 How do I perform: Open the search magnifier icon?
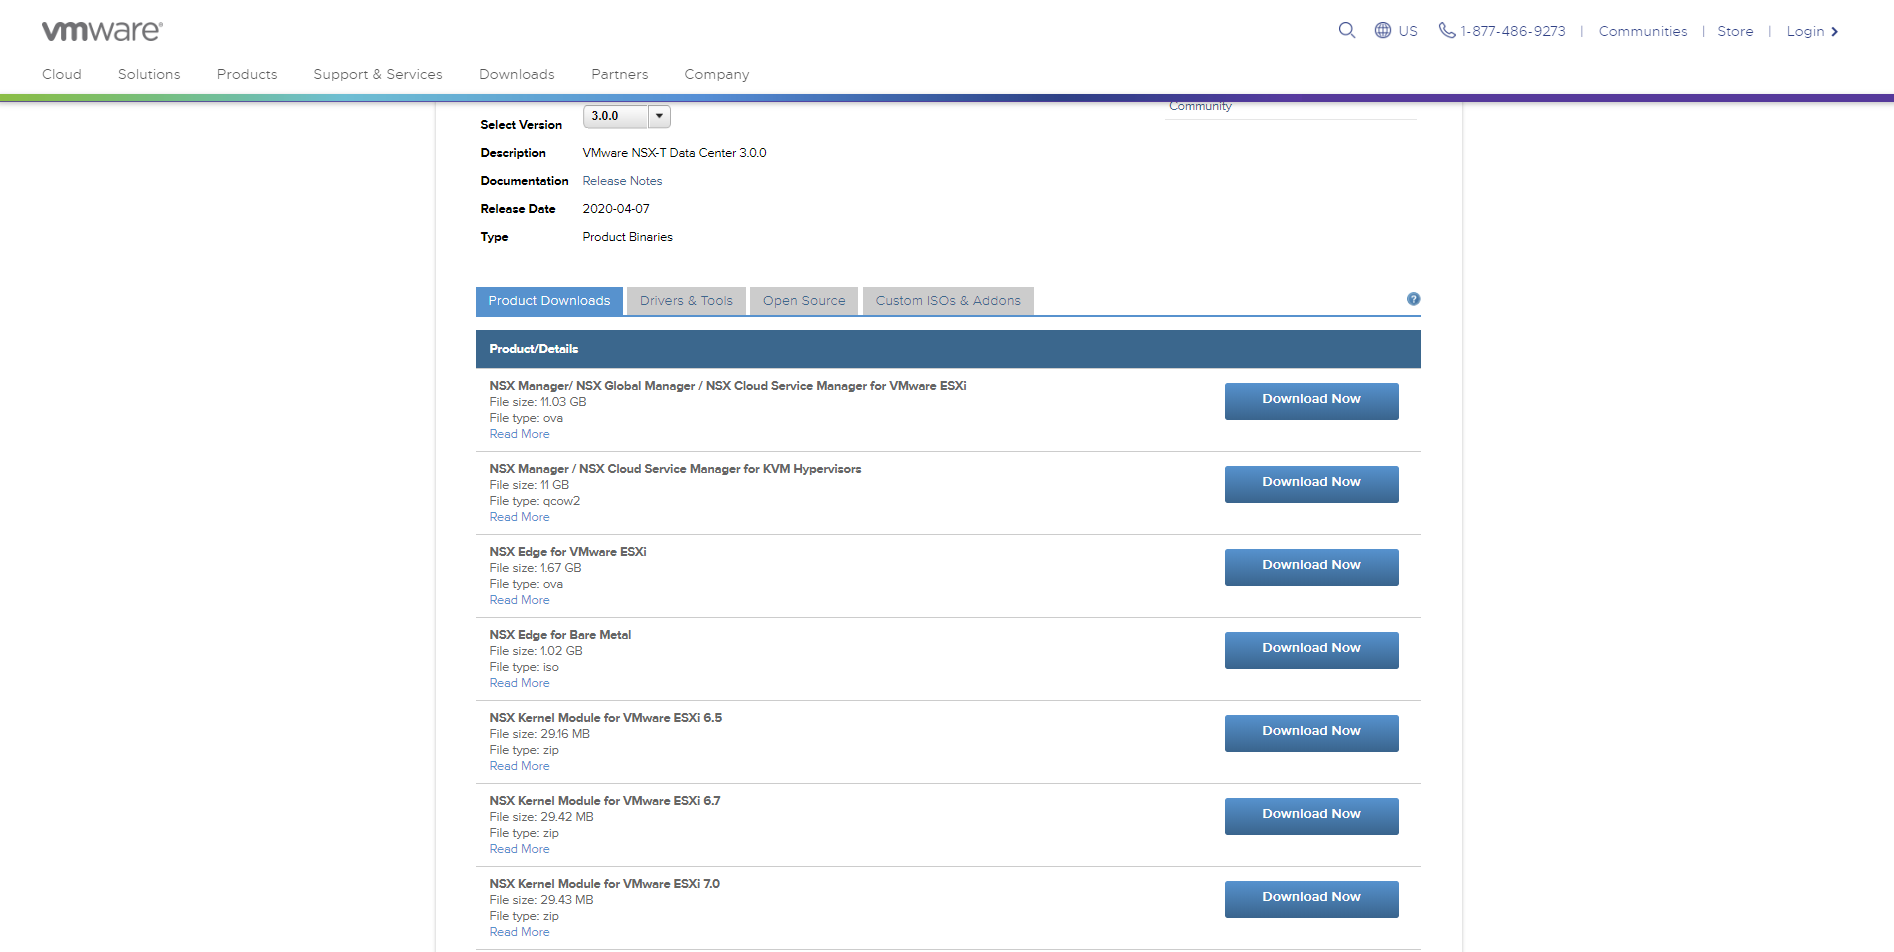1347,30
